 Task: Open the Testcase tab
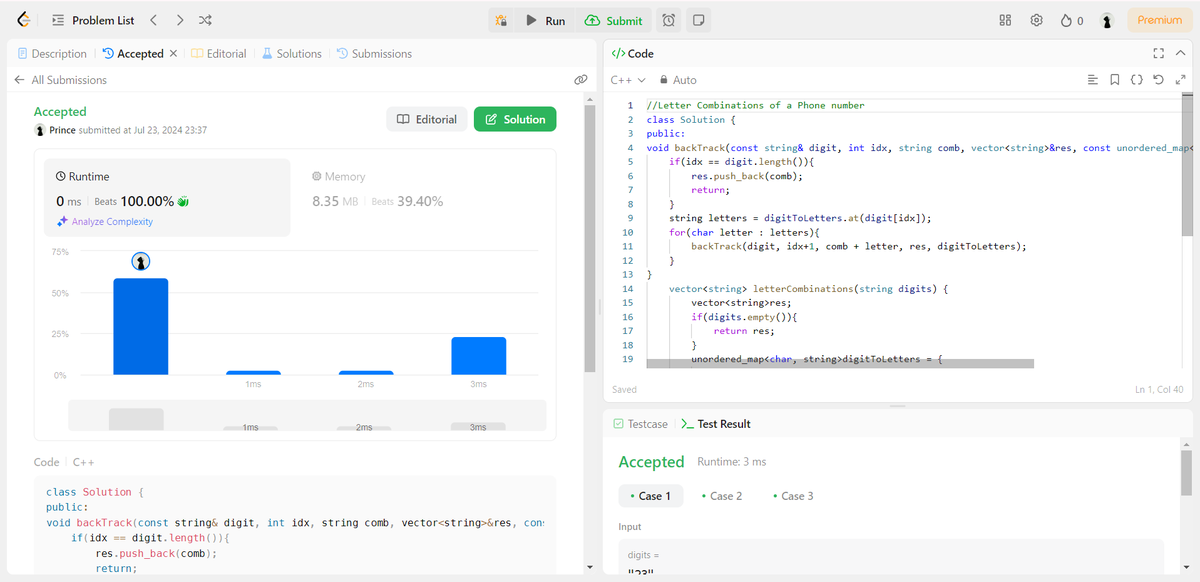(x=640, y=424)
